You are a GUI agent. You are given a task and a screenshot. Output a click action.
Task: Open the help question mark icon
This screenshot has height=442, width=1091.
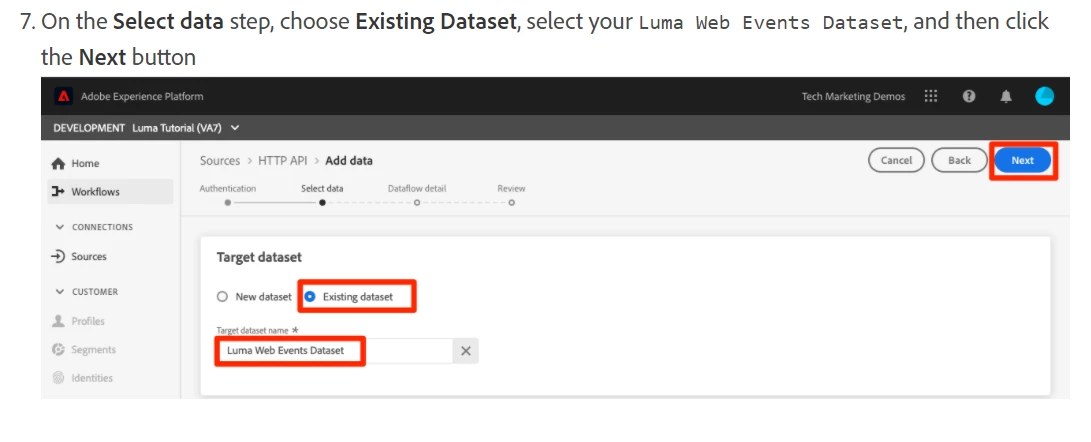tap(969, 96)
